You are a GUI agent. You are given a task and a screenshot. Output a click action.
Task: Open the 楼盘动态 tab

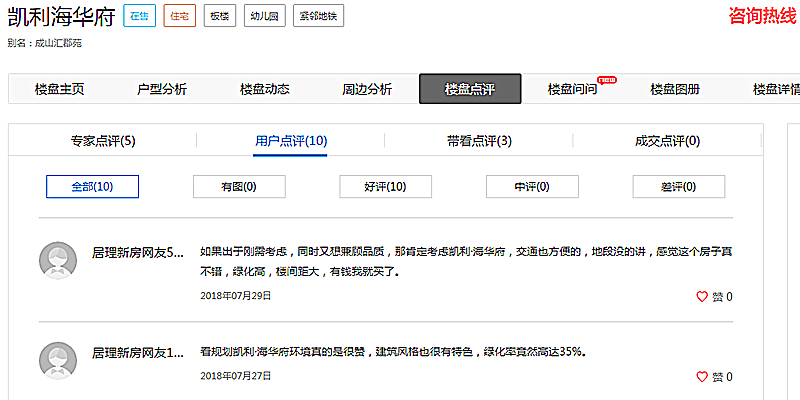pos(264,89)
